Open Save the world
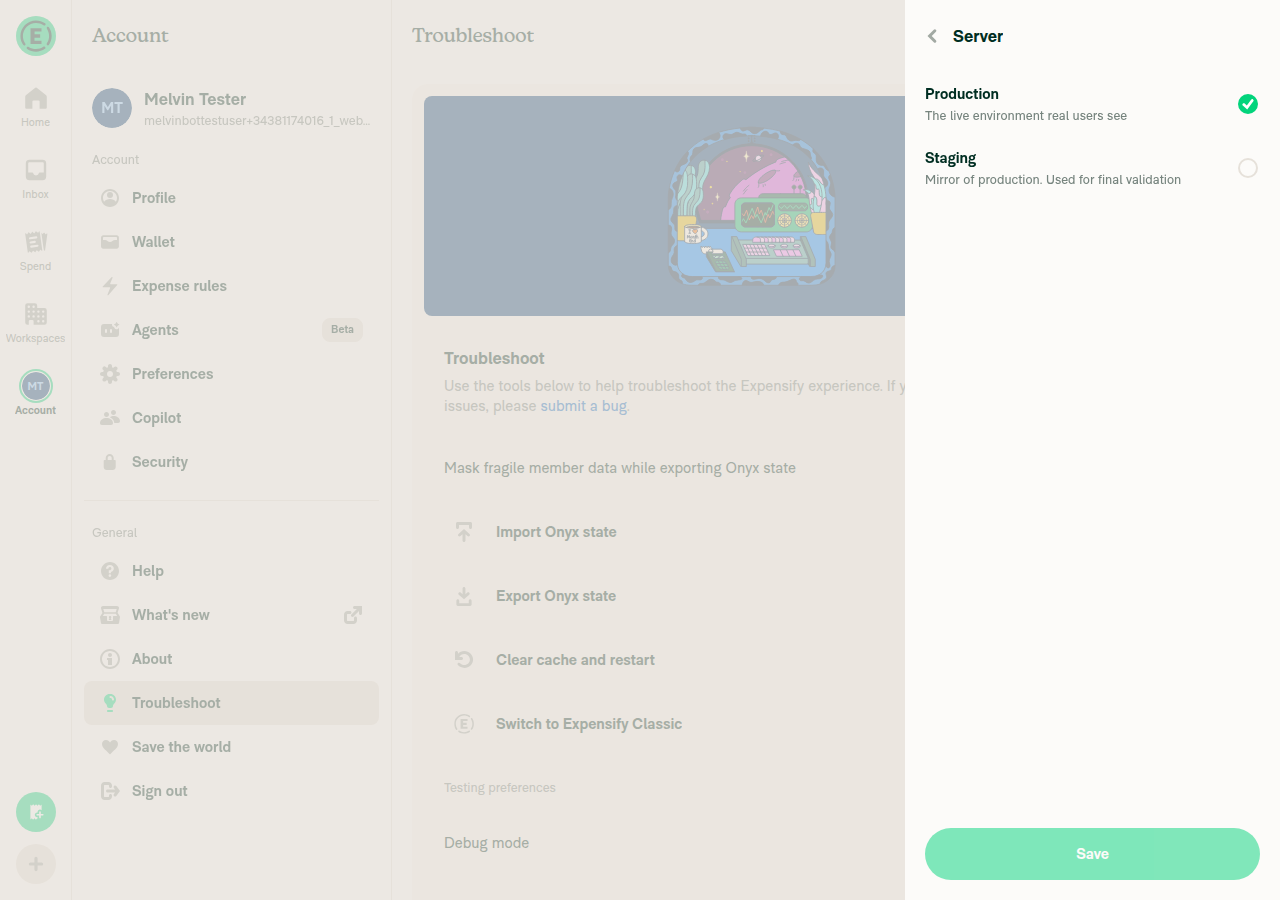 (231, 747)
